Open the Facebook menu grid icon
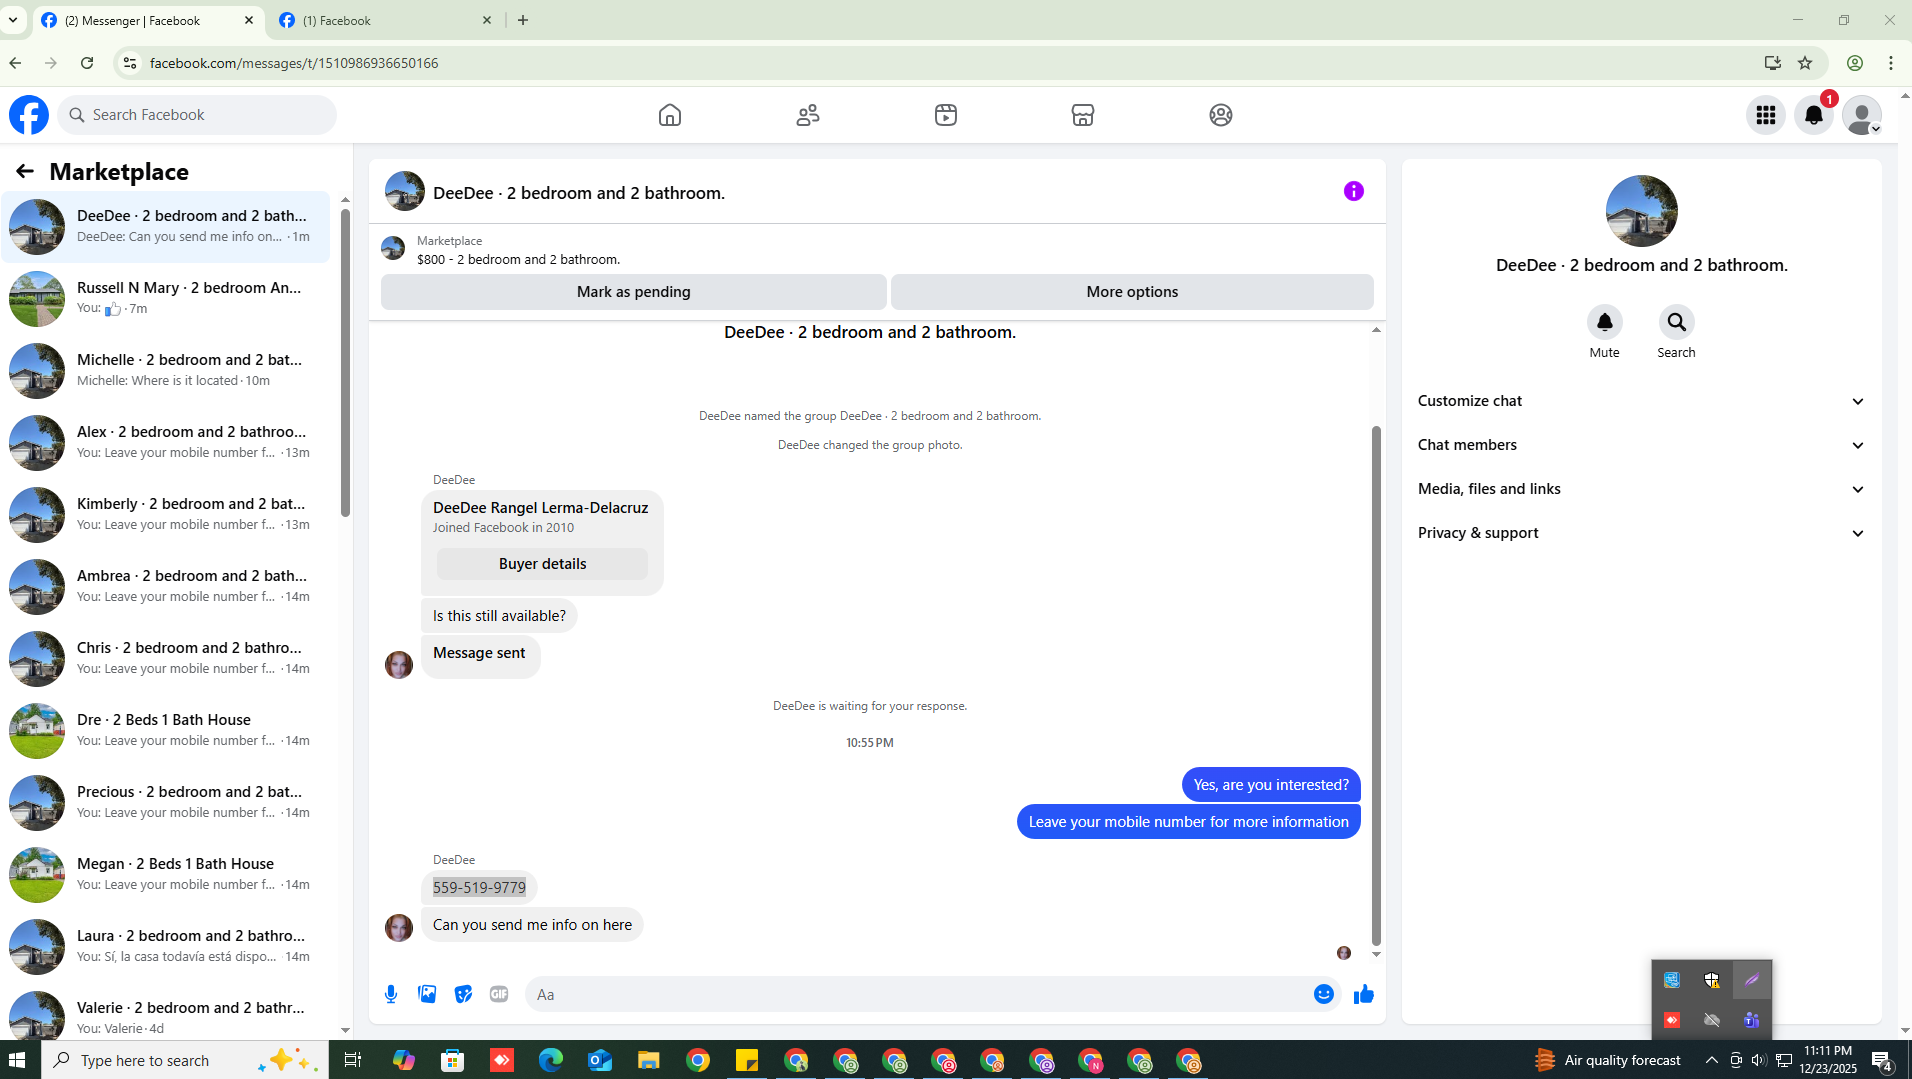1912x1079 pixels. pyautogui.click(x=1766, y=115)
